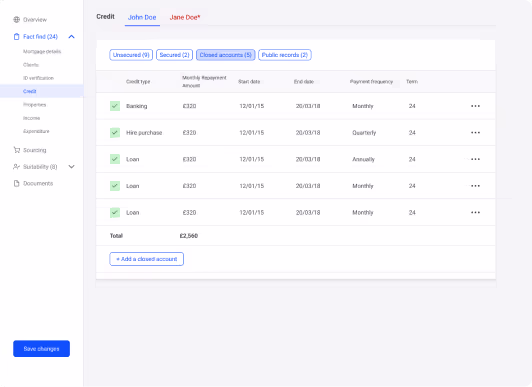Open Income in sidebar

point(32,118)
